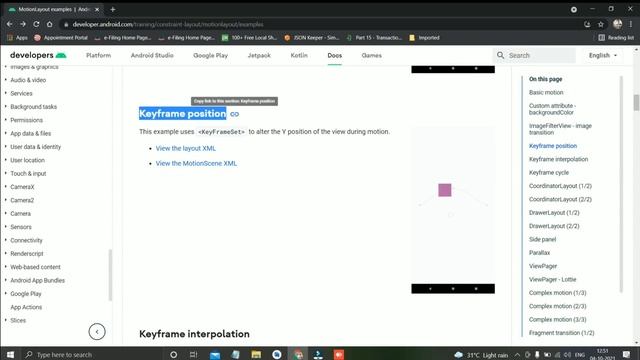Collapse the left sidebar with the arrow button
This screenshot has width=640, height=360.
pos(97,332)
